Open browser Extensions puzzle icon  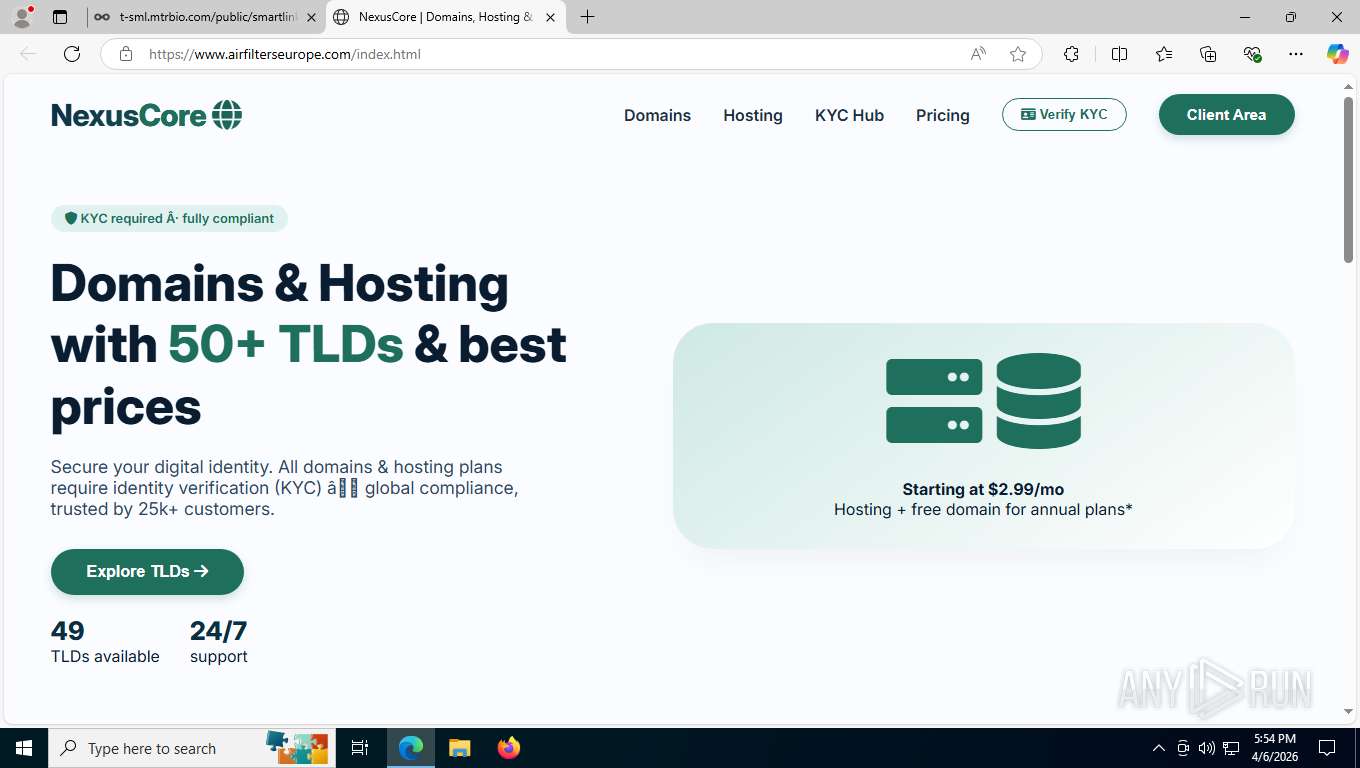point(1071,54)
